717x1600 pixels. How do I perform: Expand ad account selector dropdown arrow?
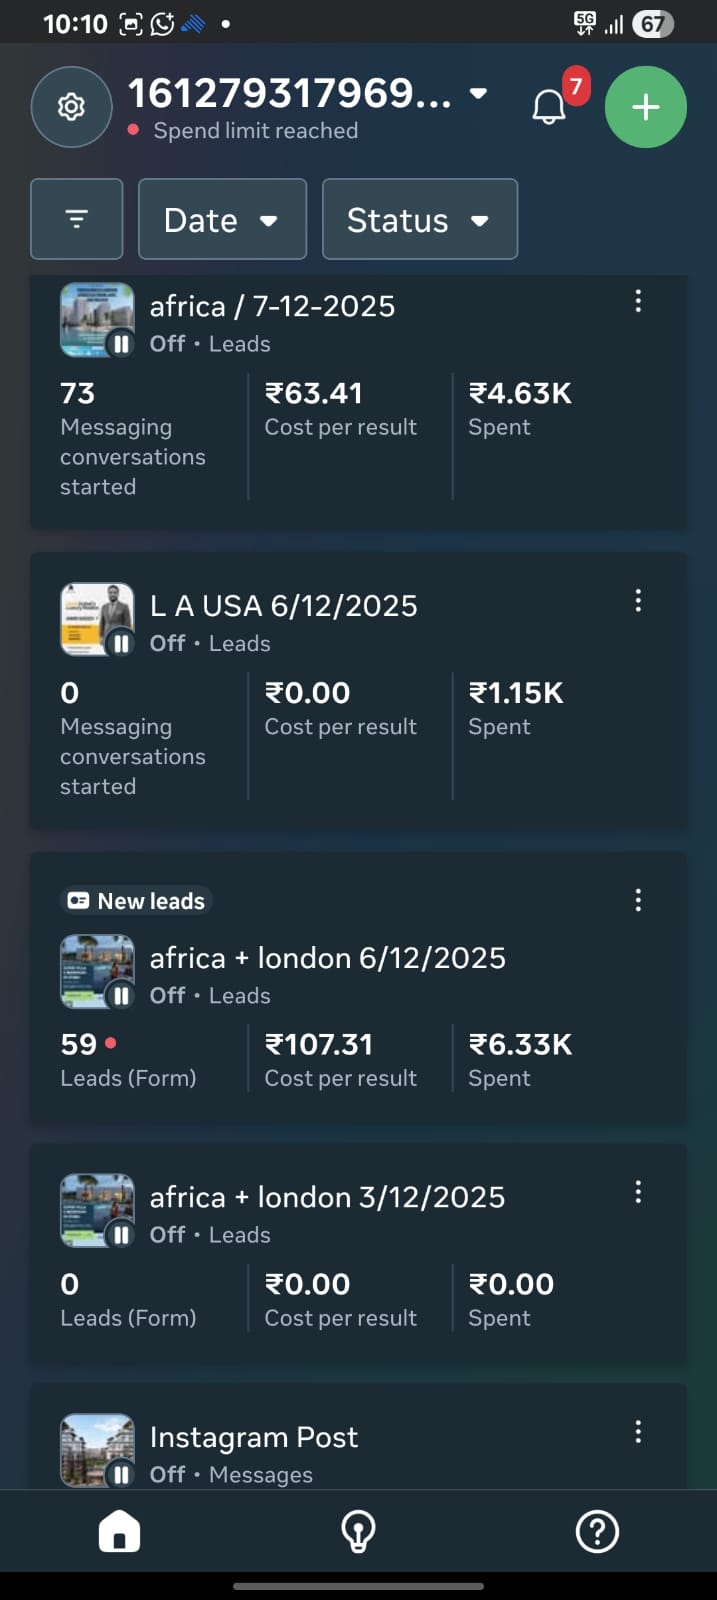pyautogui.click(x=479, y=93)
